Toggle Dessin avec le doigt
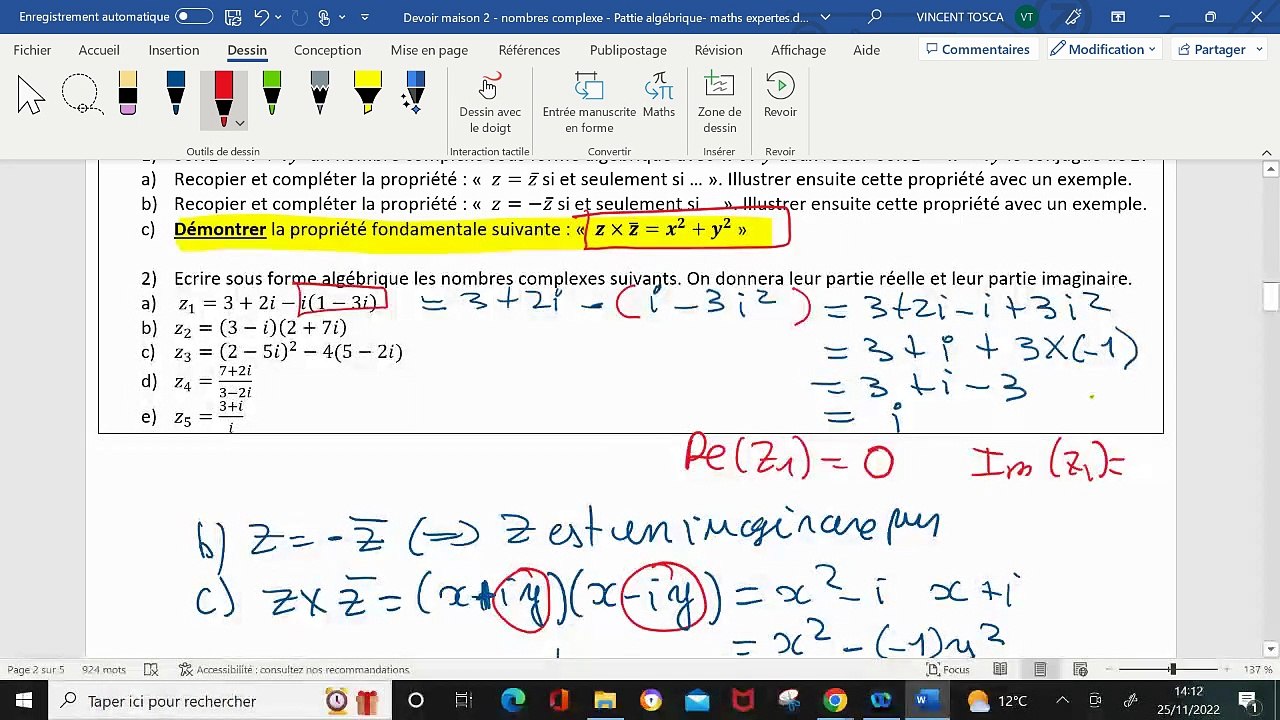 pos(490,104)
